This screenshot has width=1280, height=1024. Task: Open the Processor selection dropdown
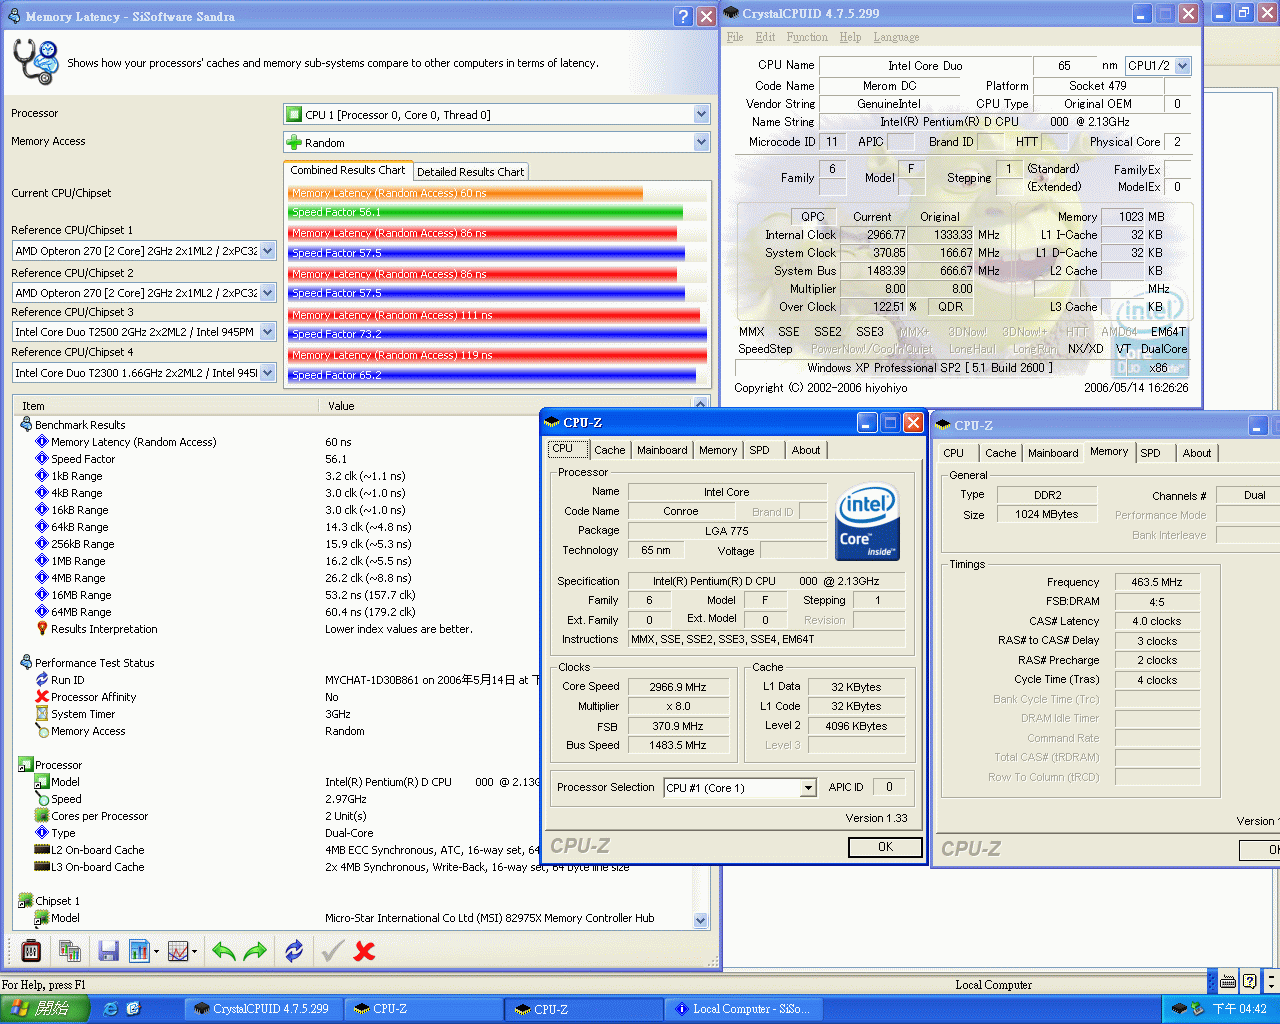coord(702,115)
